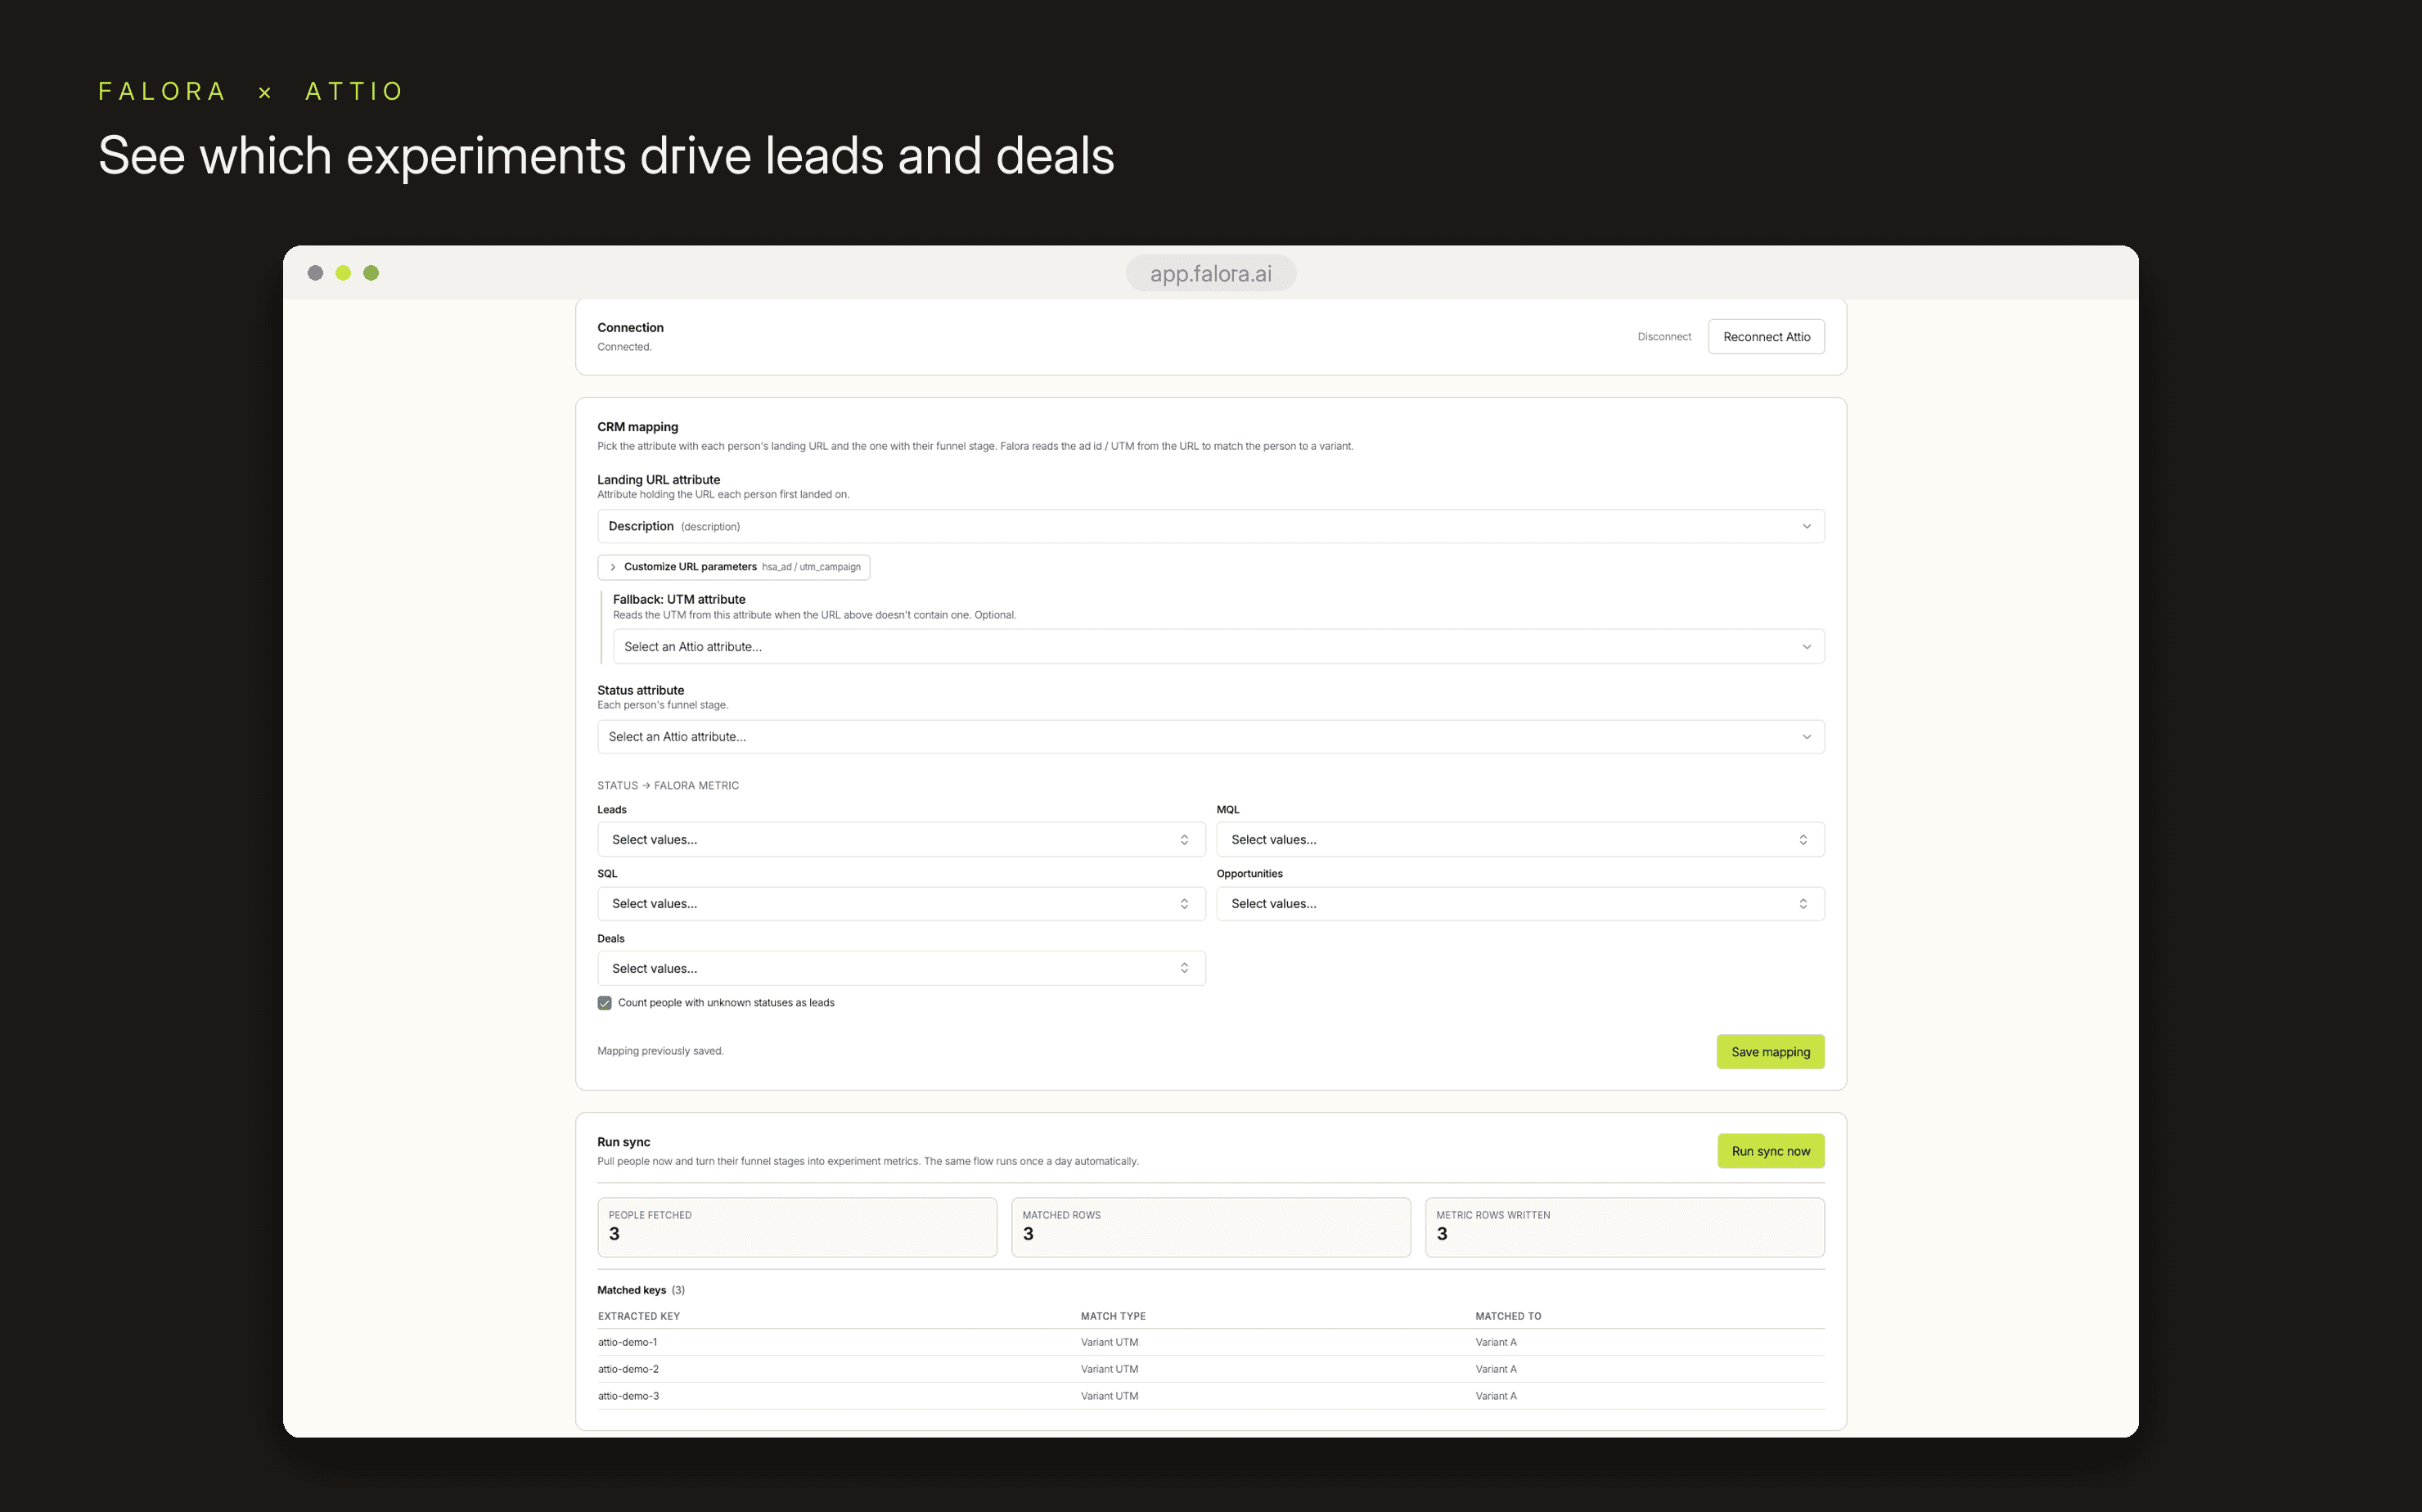
Task: Click the Mapping previously saved status text
Action: tap(660, 1051)
